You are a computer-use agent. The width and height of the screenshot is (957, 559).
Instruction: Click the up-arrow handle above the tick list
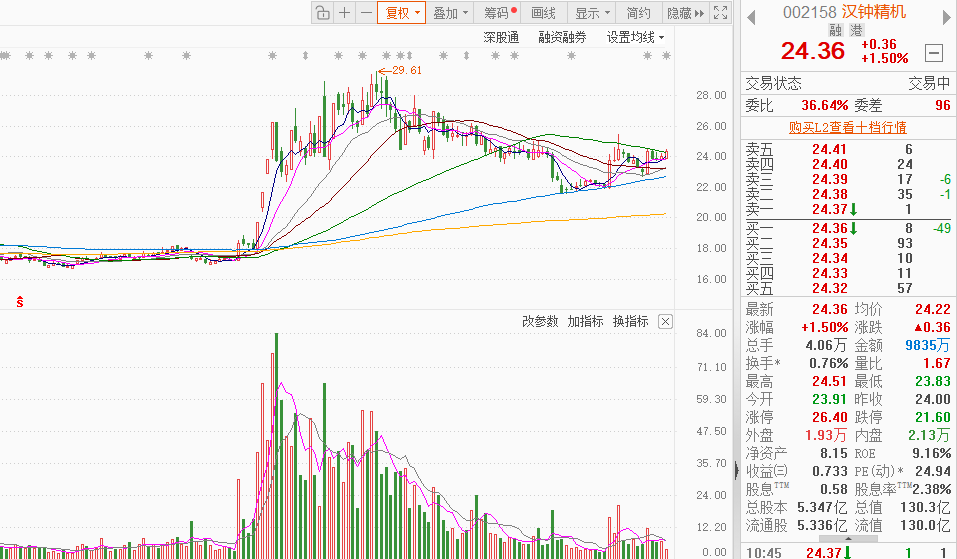[x=848, y=539]
